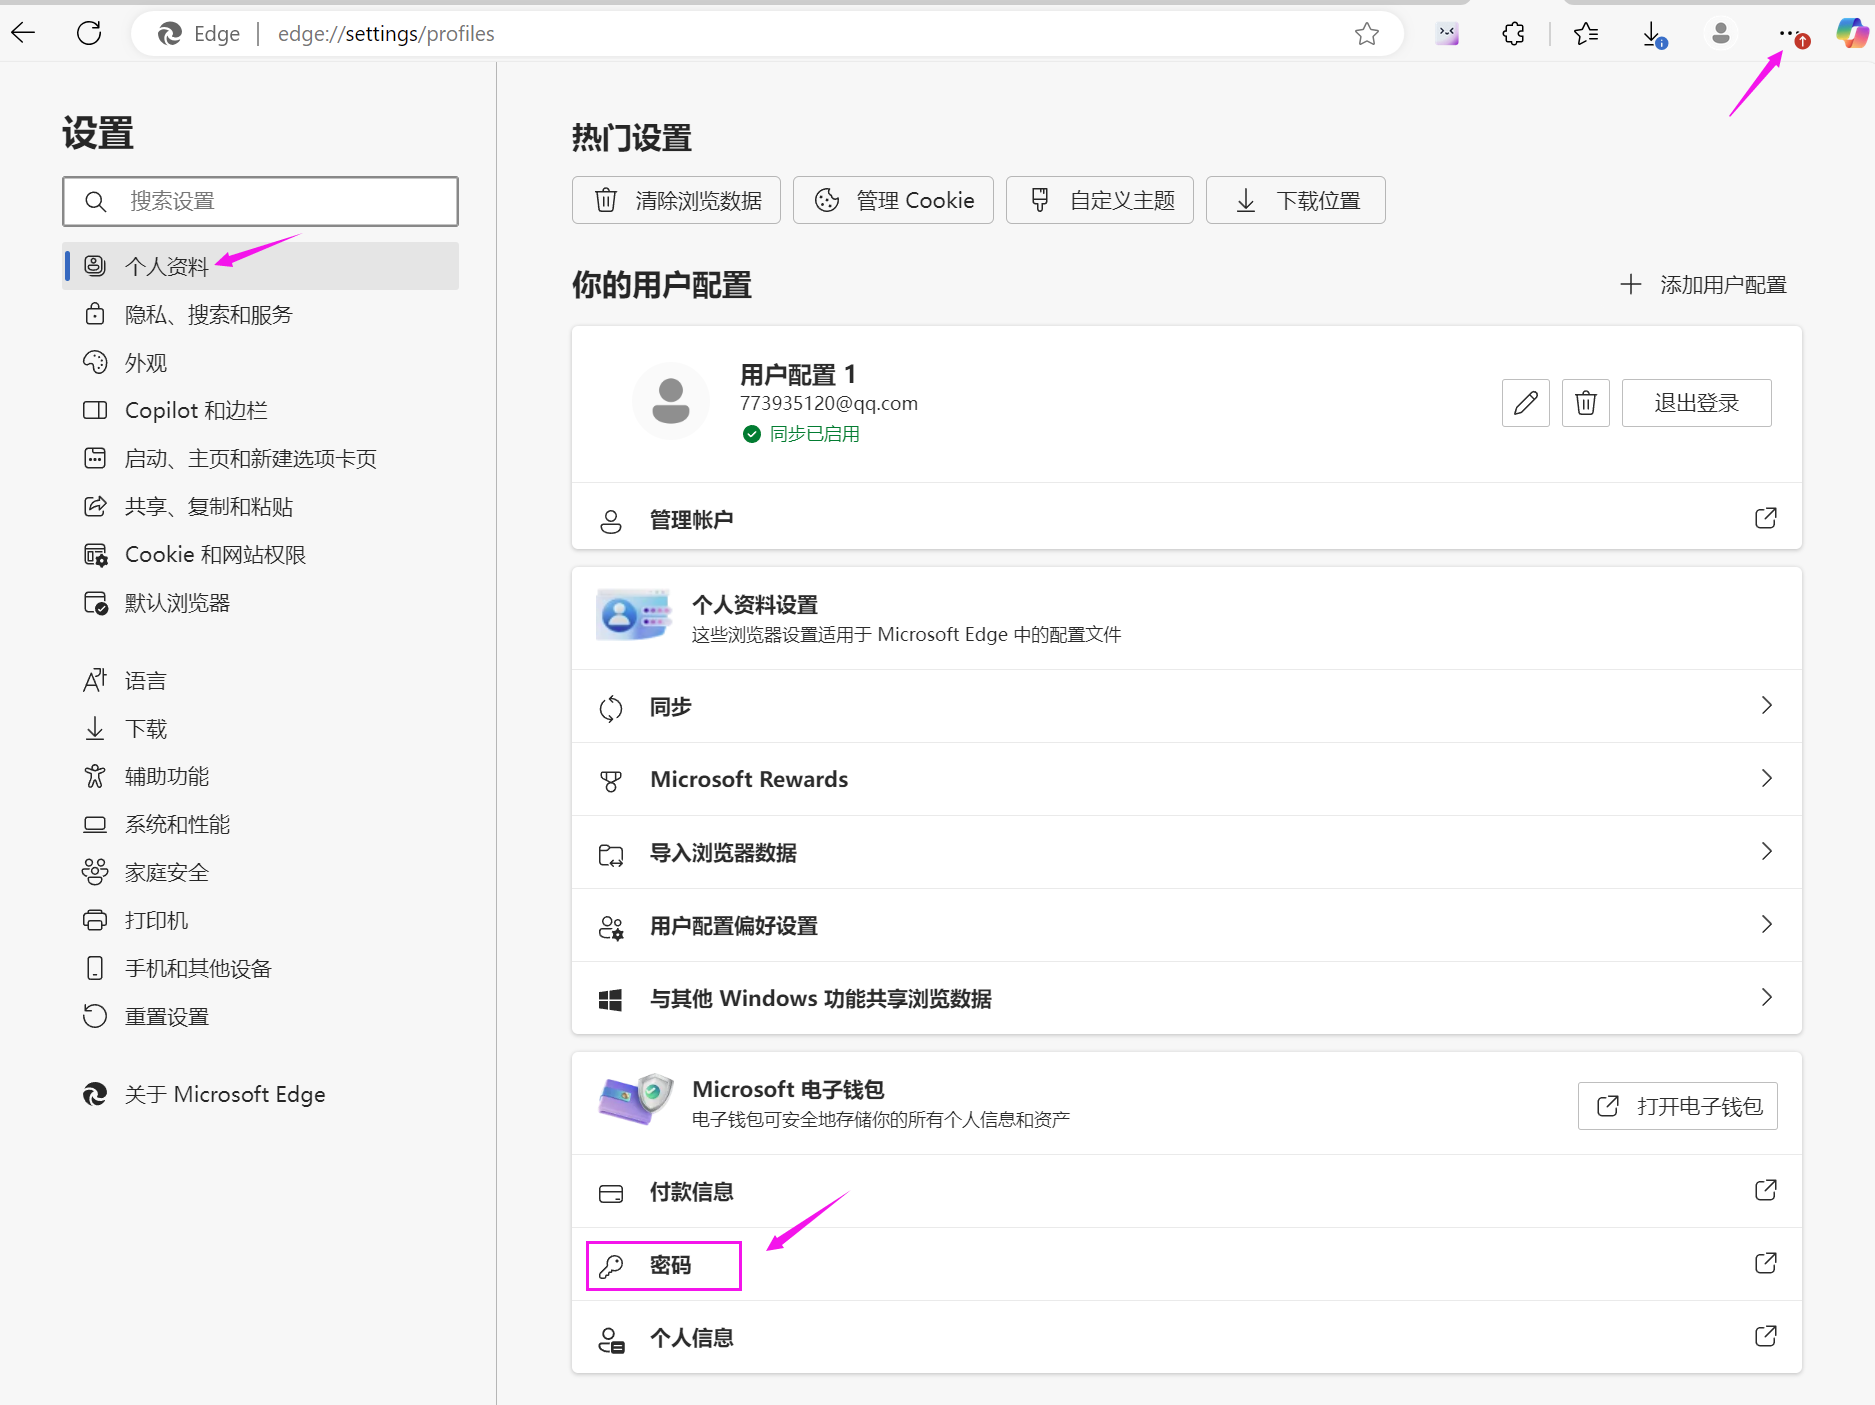Open favorites via the star icon
Image resolution: width=1875 pixels, height=1405 pixels.
coord(1585,33)
